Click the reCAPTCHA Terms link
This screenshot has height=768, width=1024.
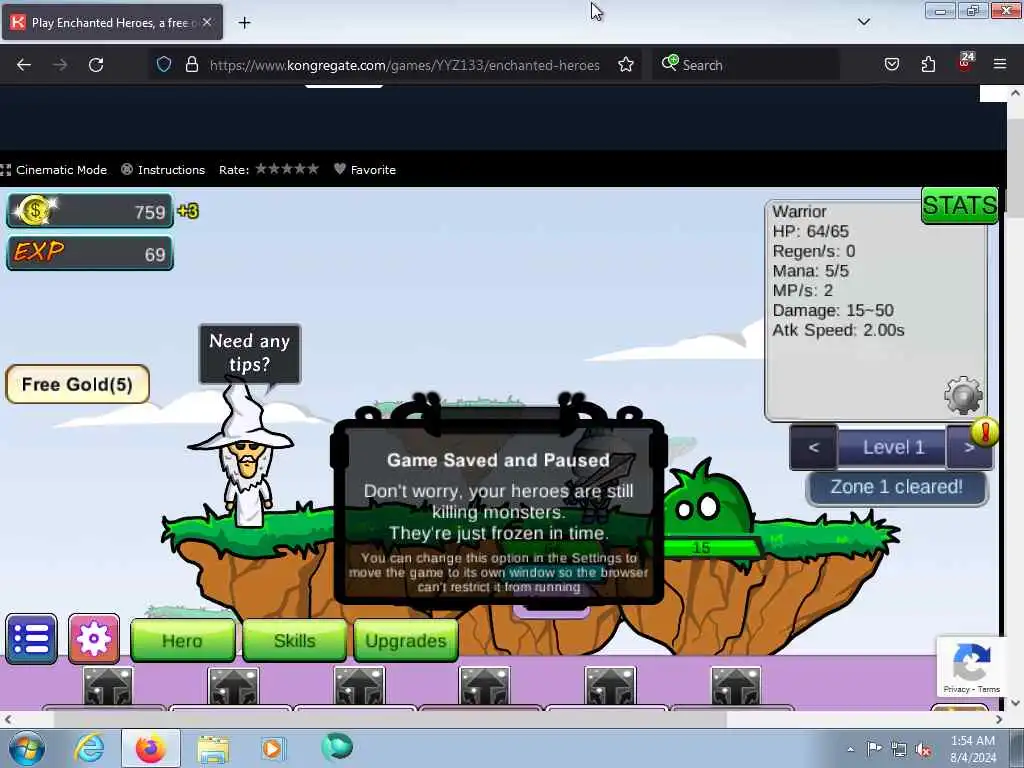pyautogui.click(x=989, y=689)
